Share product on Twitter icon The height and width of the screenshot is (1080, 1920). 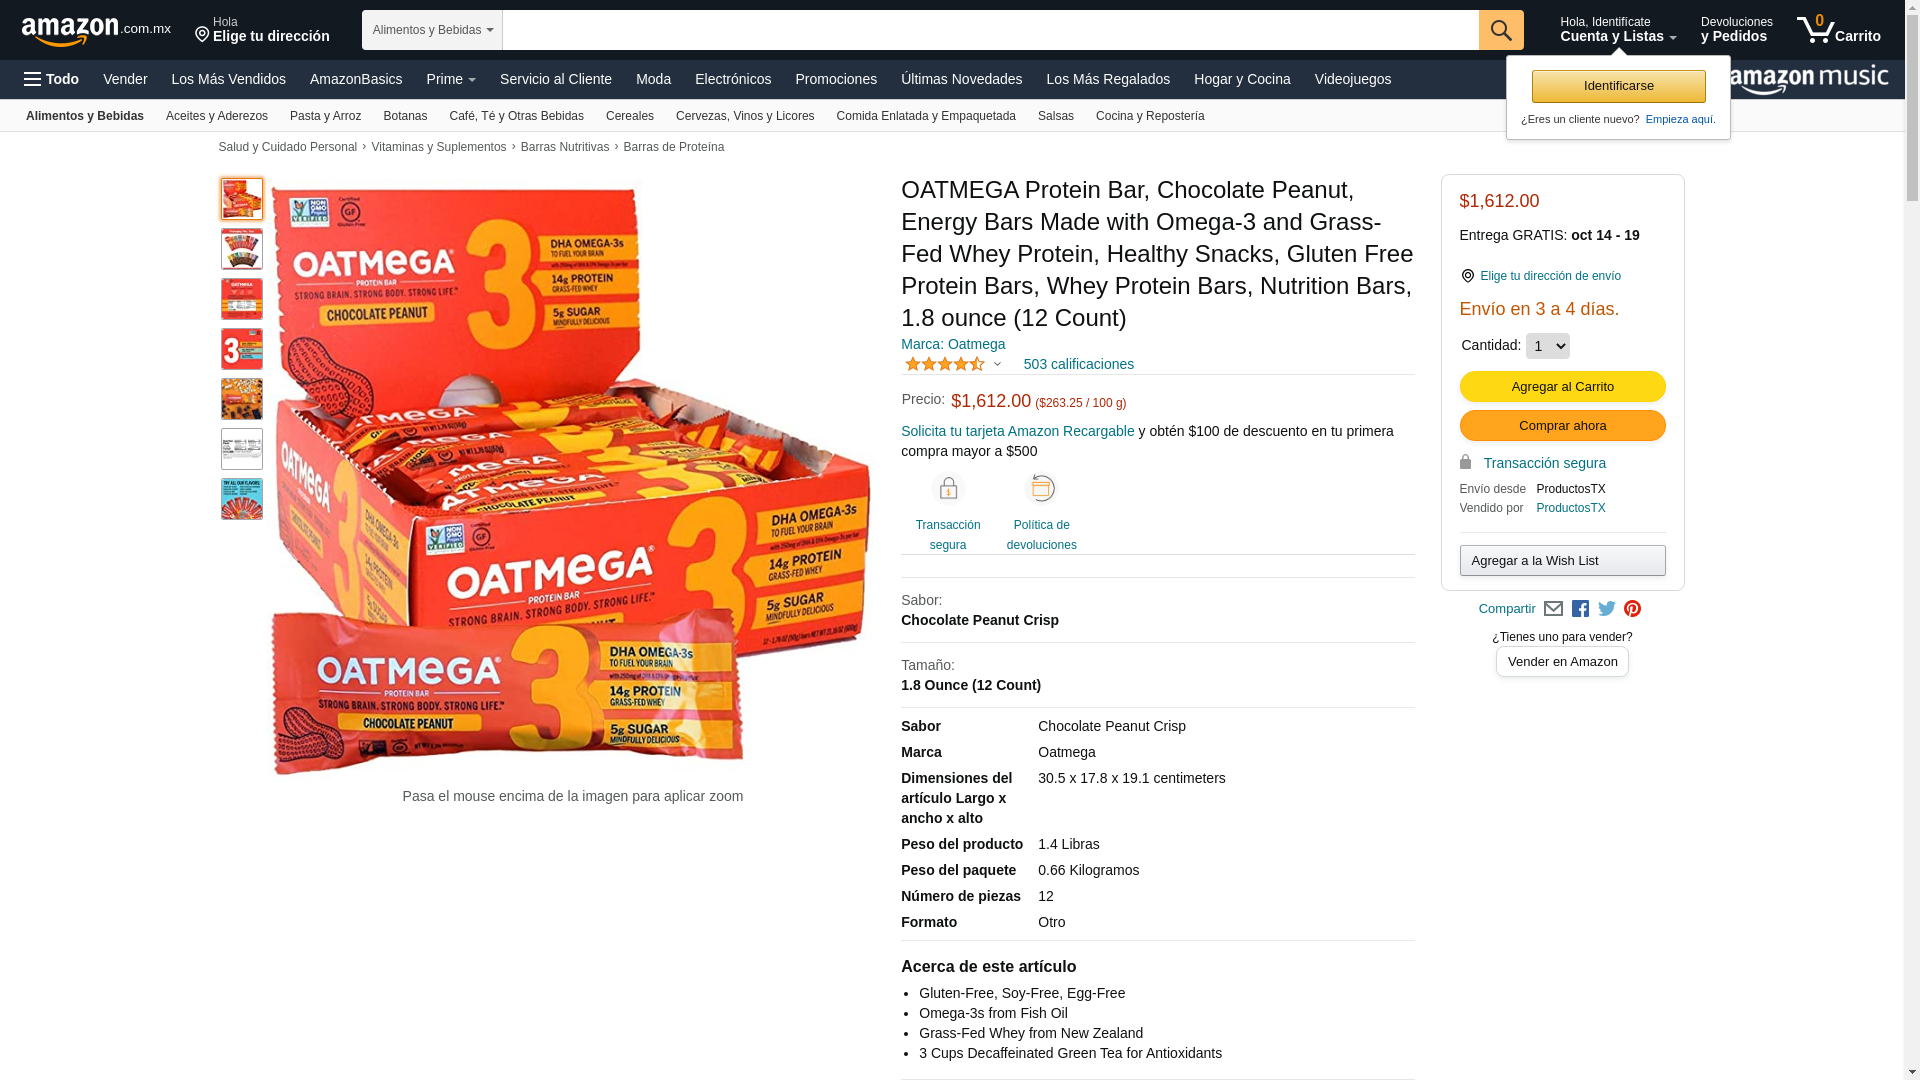(1607, 609)
